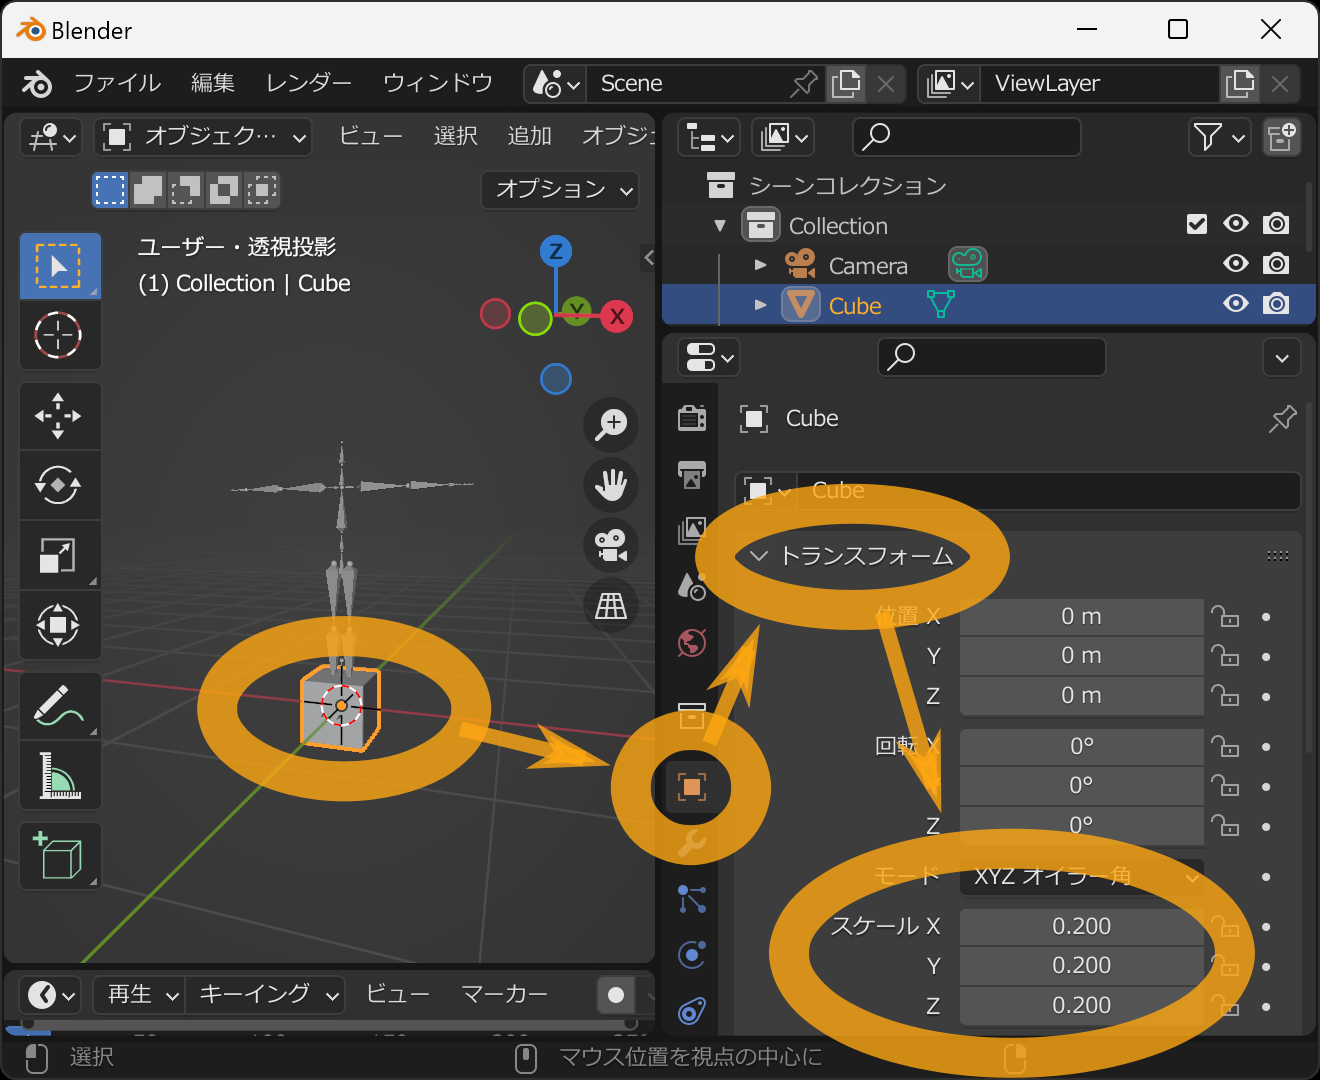1320x1080 pixels.
Task: Open the Scene properties tab
Action: 692,586
